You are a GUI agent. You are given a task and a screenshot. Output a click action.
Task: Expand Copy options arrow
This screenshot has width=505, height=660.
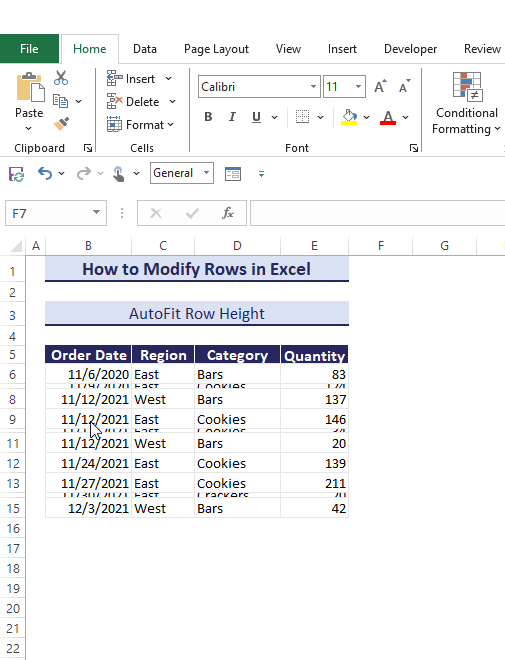tap(78, 101)
